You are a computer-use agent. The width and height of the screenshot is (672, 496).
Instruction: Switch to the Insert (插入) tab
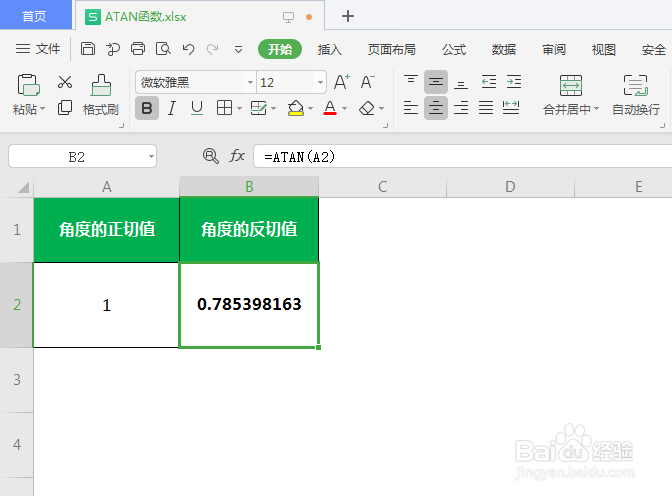330,50
